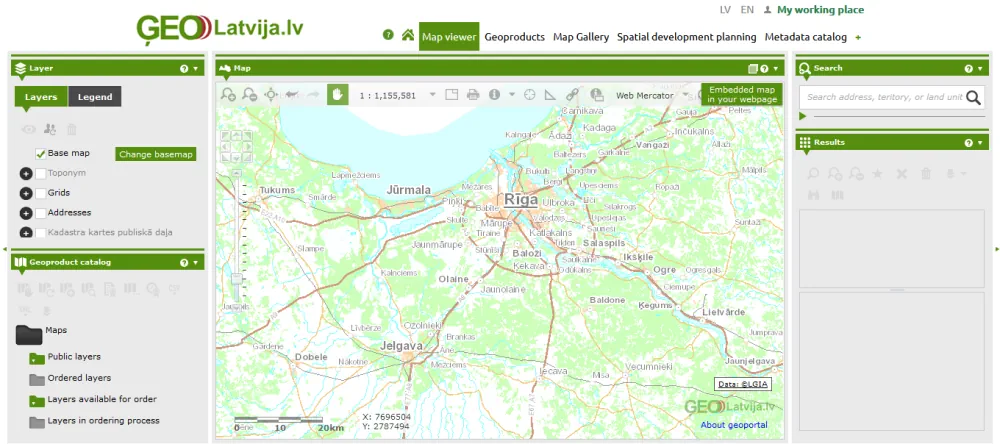This screenshot has width=1000, height=444.
Task: Click the Change basemap button
Action: click(x=156, y=154)
